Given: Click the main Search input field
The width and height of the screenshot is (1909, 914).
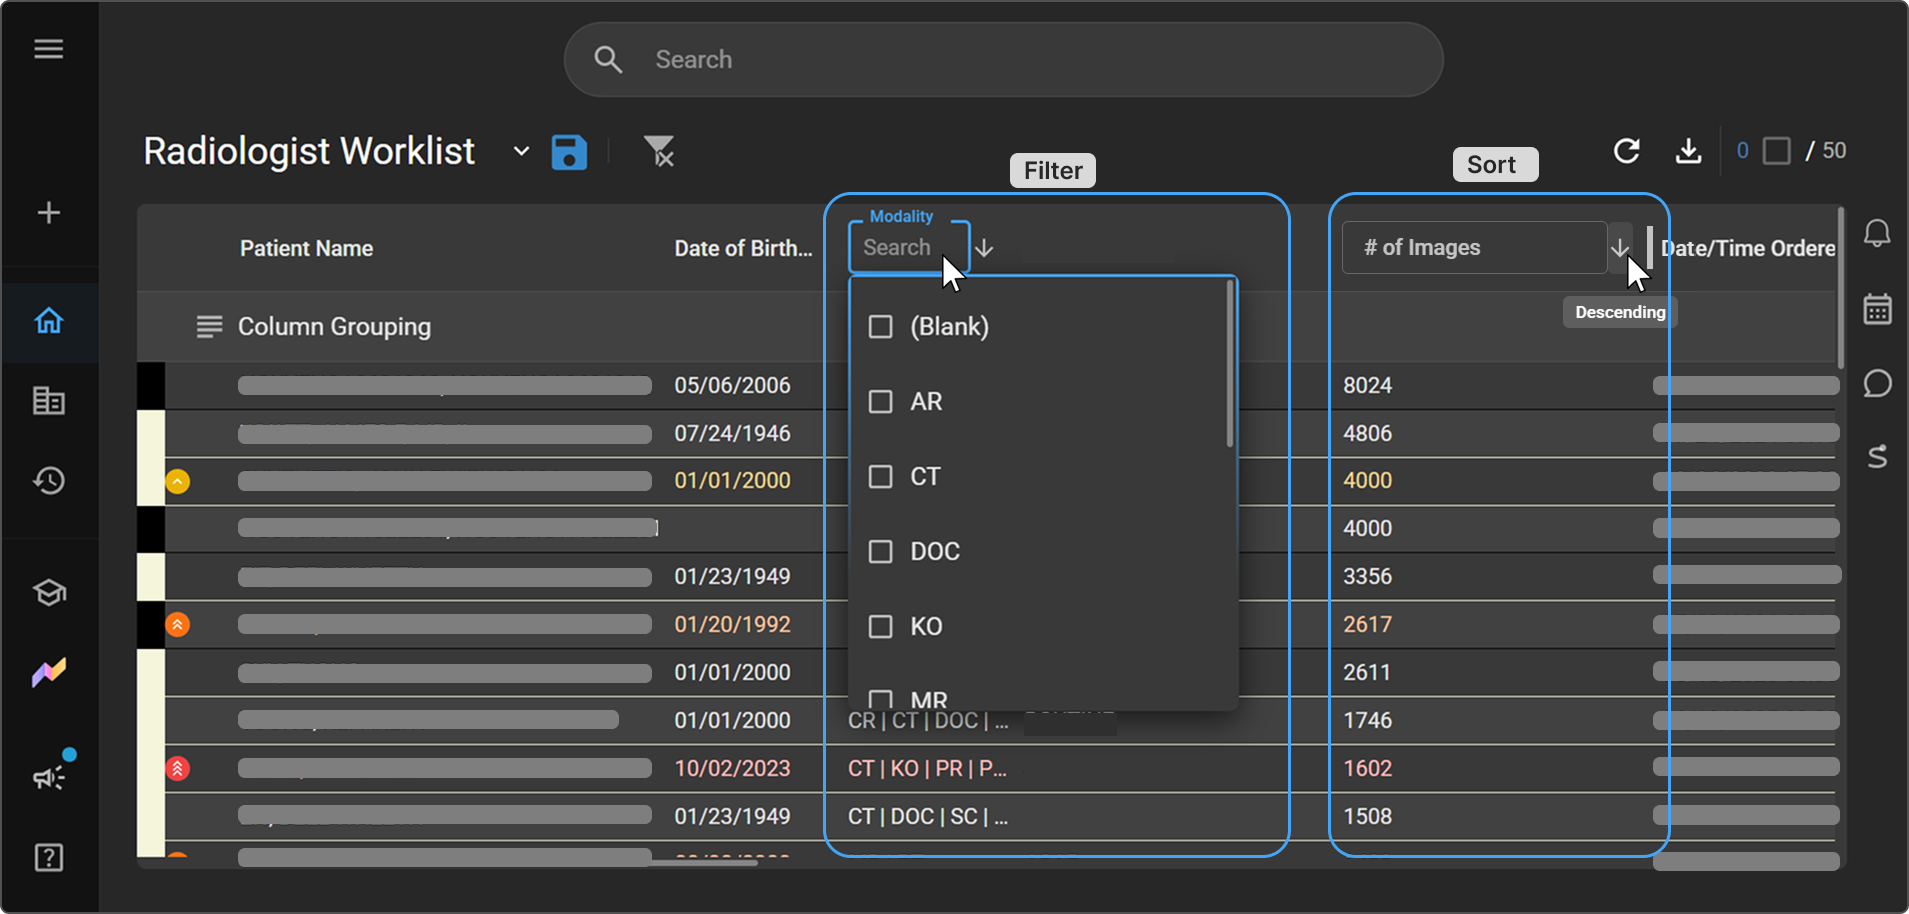Looking at the screenshot, I should (x=1004, y=60).
